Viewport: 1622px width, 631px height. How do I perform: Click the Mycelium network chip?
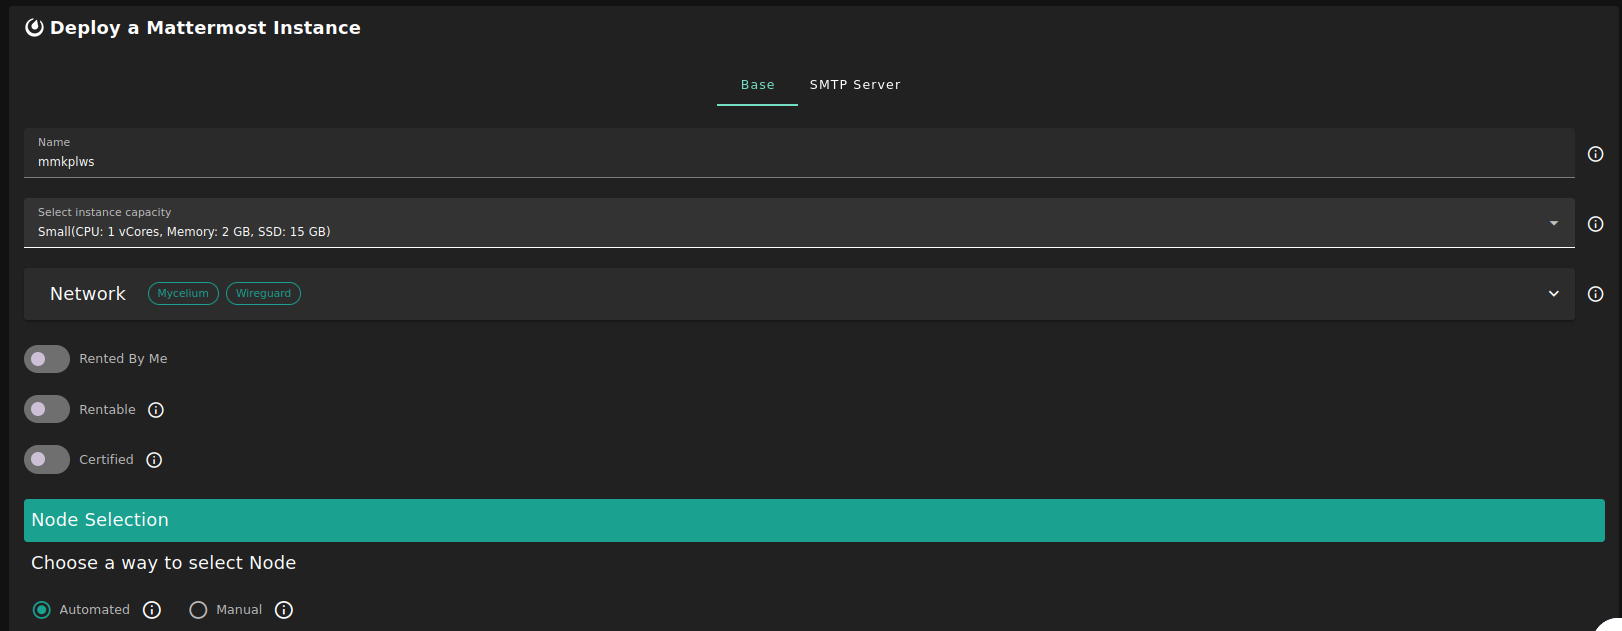coord(183,294)
